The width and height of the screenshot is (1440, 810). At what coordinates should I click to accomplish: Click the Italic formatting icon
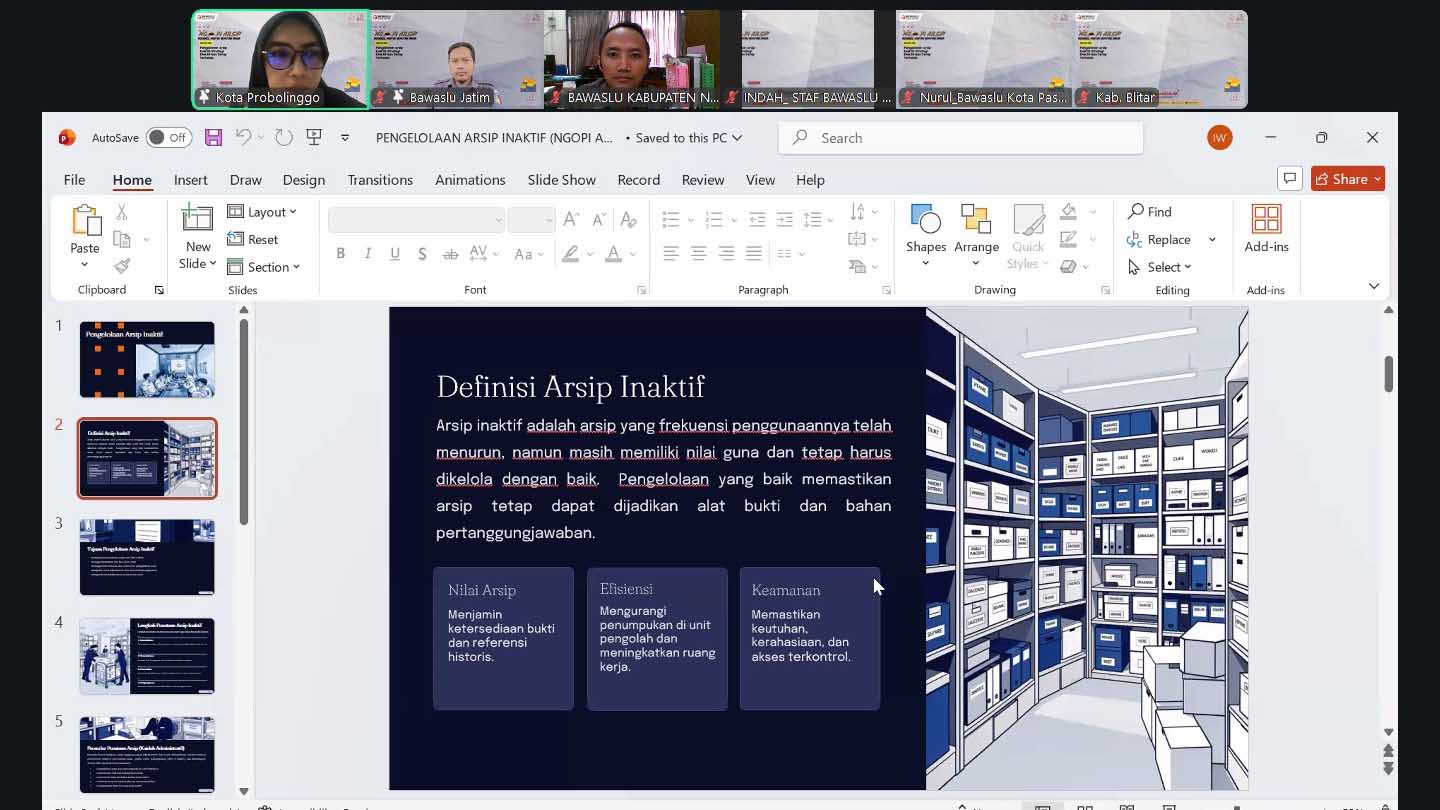tap(368, 254)
